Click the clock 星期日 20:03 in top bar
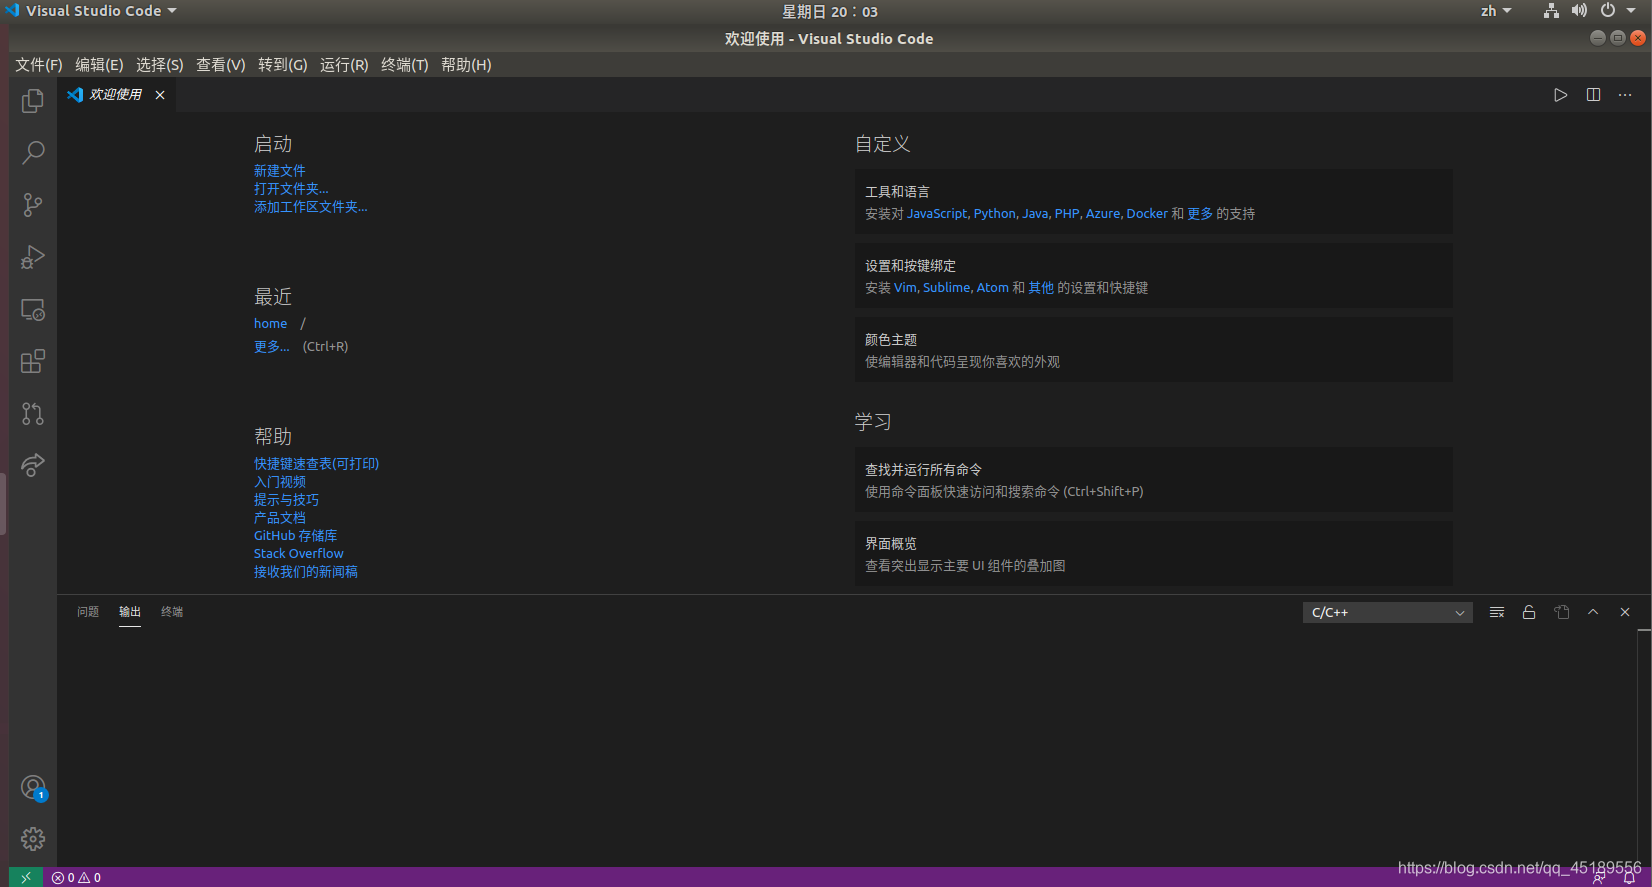 pyautogui.click(x=829, y=12)
